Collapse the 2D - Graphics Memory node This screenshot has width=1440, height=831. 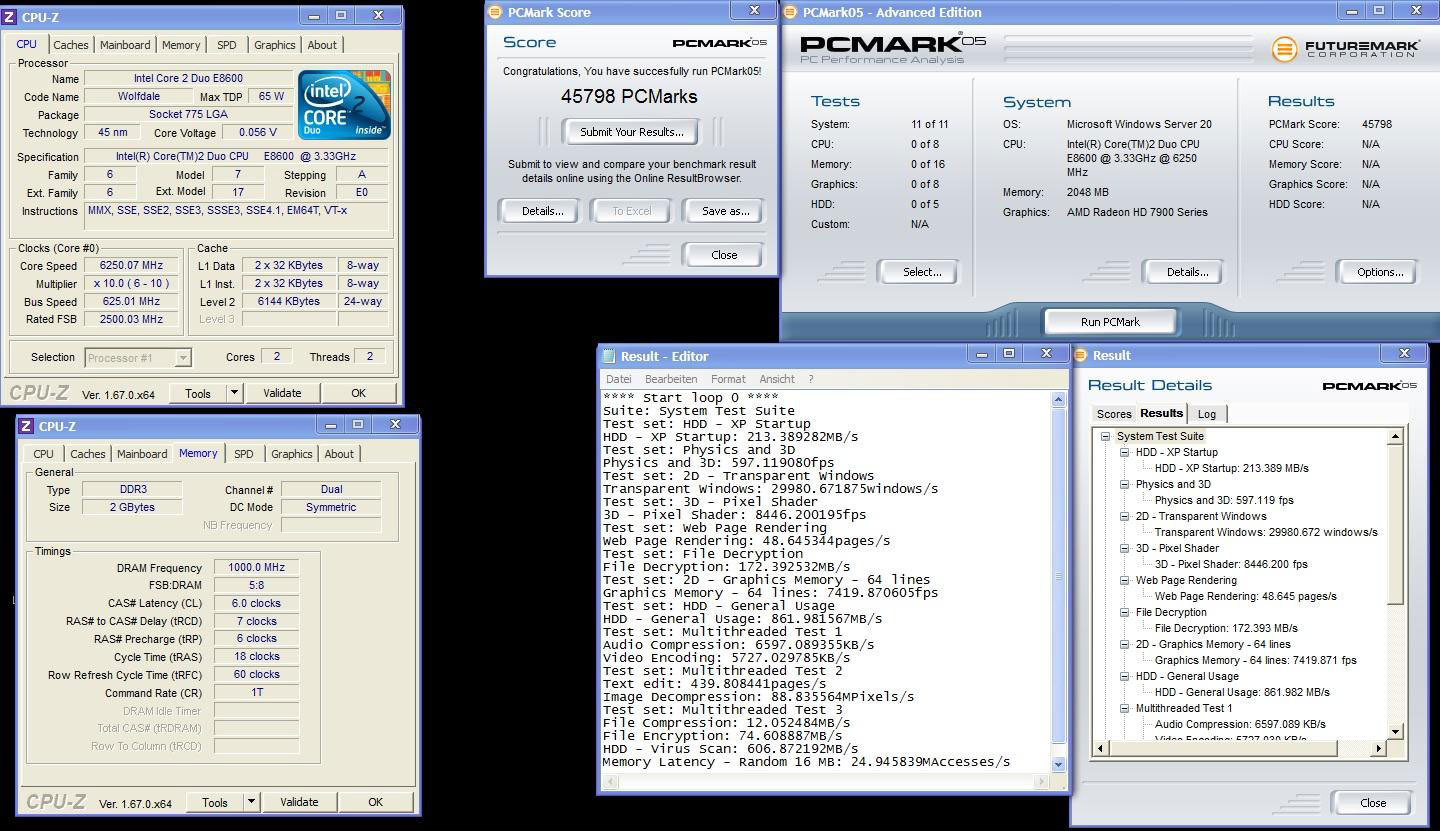tap(1124, 644)
